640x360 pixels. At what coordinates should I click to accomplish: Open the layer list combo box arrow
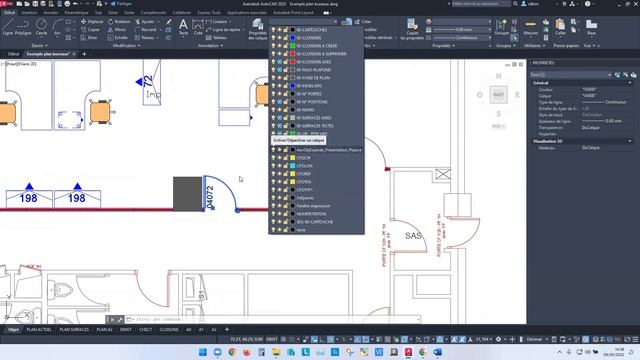(x=336, y=22)
